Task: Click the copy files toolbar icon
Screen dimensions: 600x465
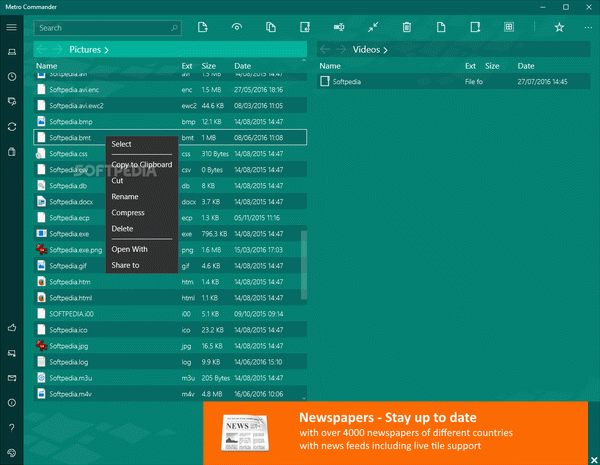Action: point(271,27)
